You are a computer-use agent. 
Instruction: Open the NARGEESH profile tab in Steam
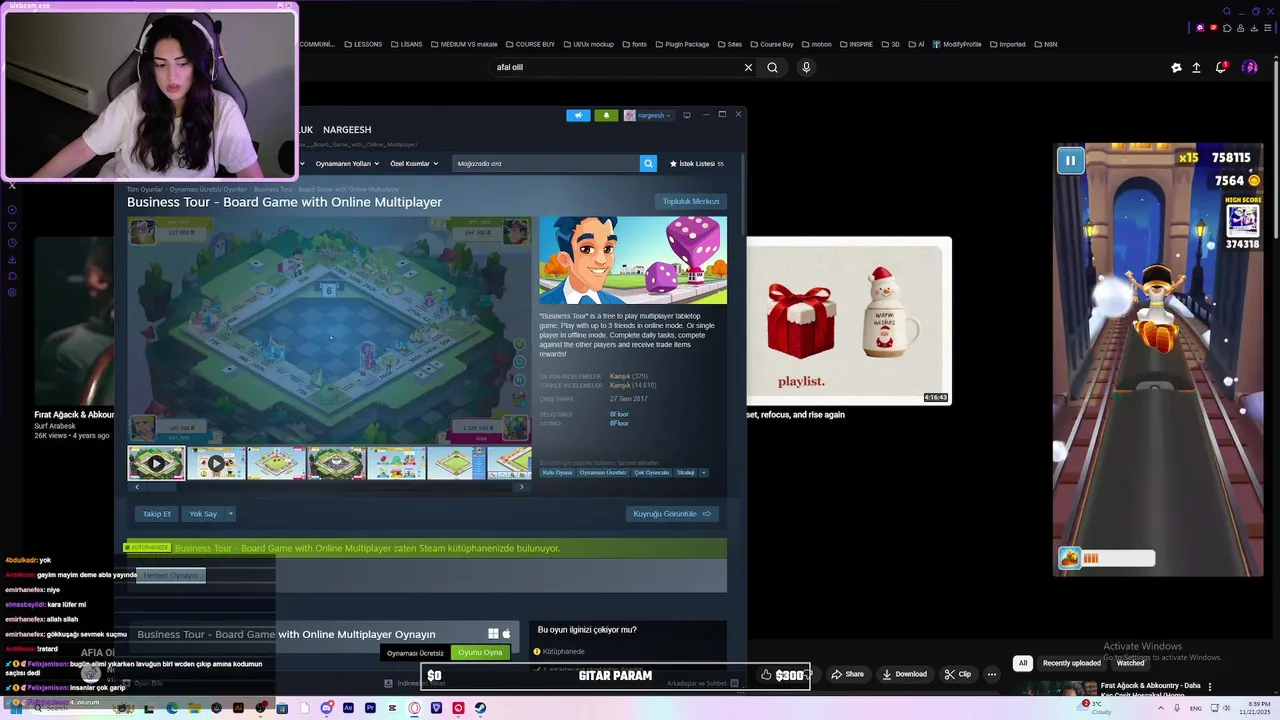click(x=347, y=130)
